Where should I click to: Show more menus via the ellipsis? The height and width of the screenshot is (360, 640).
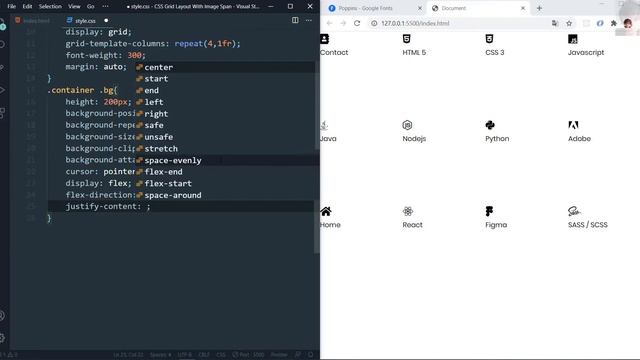[x=105, y=7]
